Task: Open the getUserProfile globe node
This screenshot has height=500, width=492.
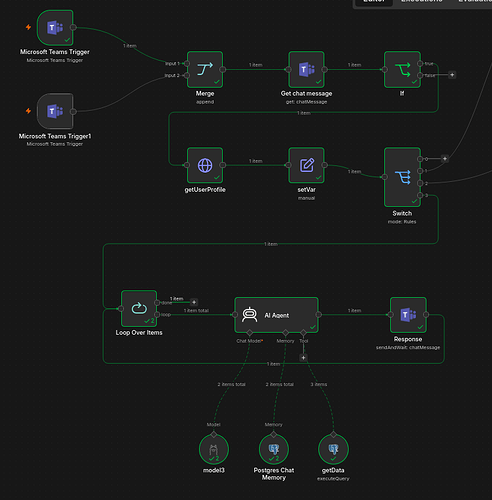Action: 205,165
